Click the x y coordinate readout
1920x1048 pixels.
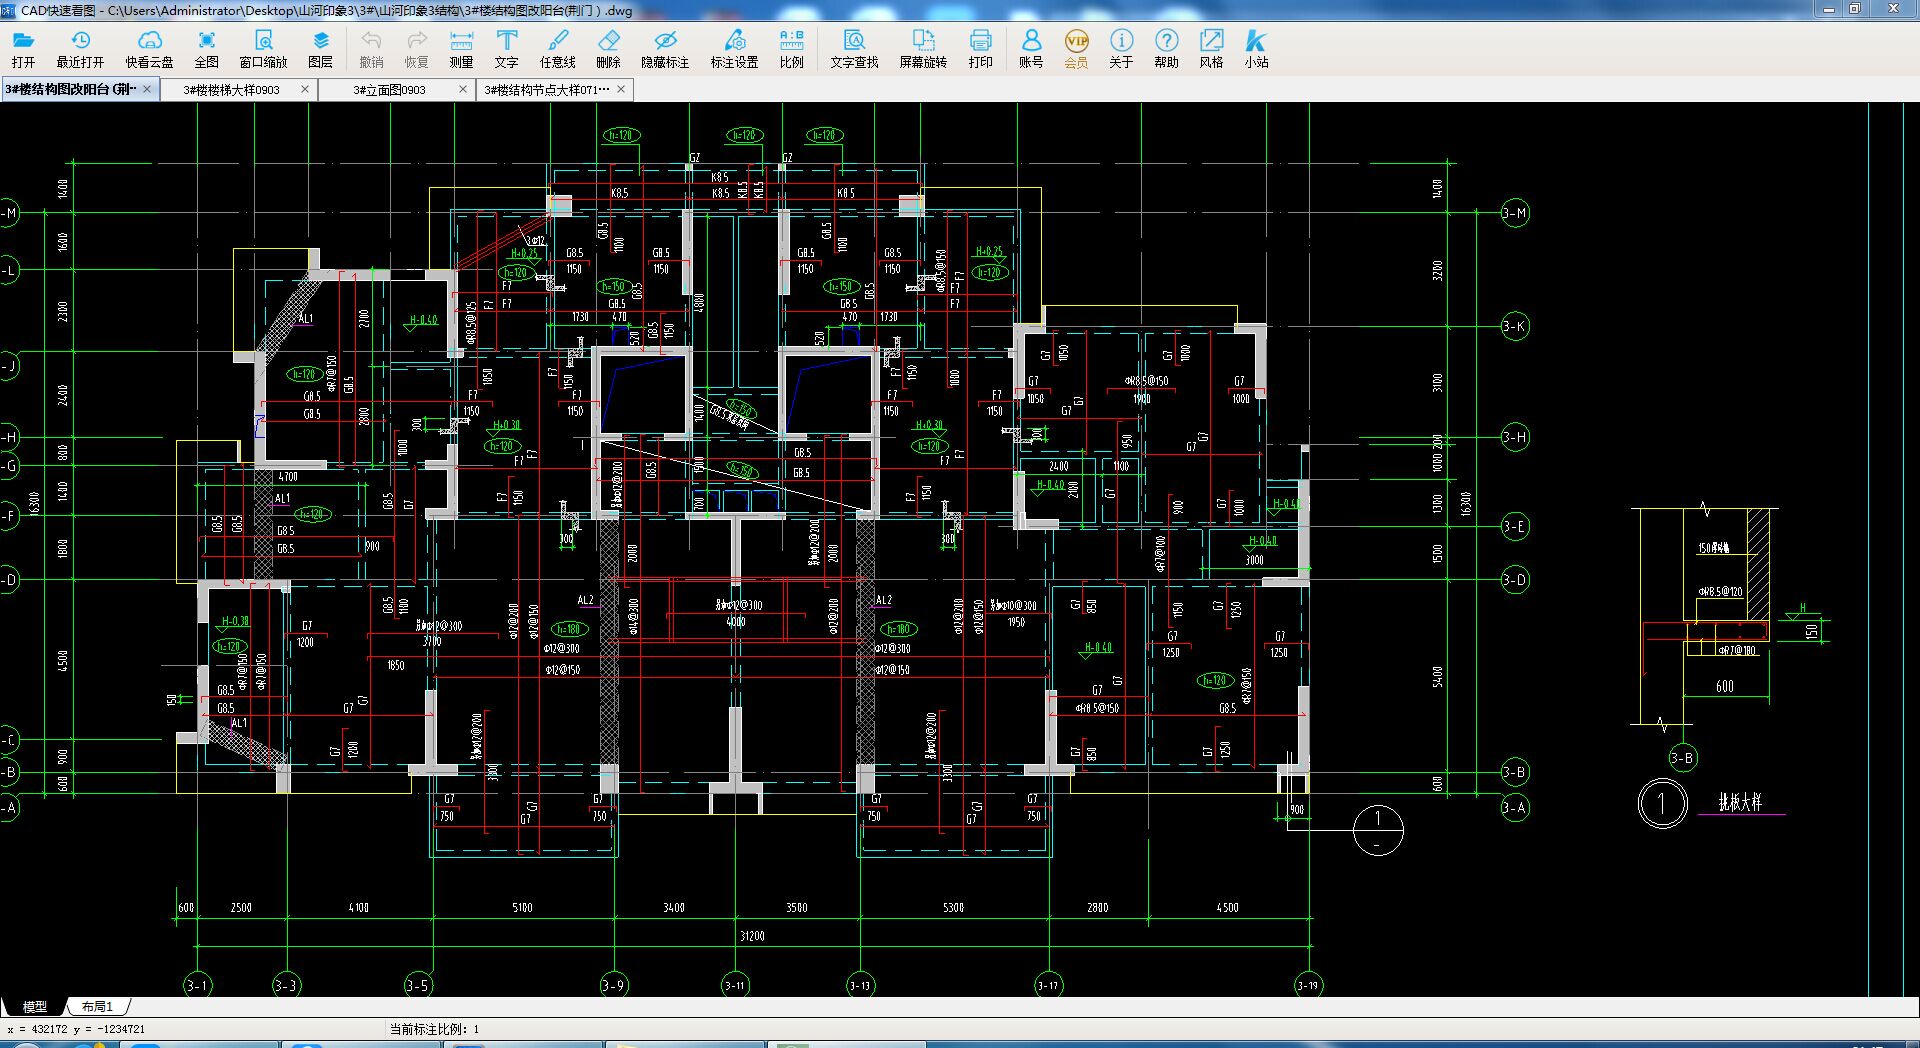pyautogui.click(x=76, y=1029)
